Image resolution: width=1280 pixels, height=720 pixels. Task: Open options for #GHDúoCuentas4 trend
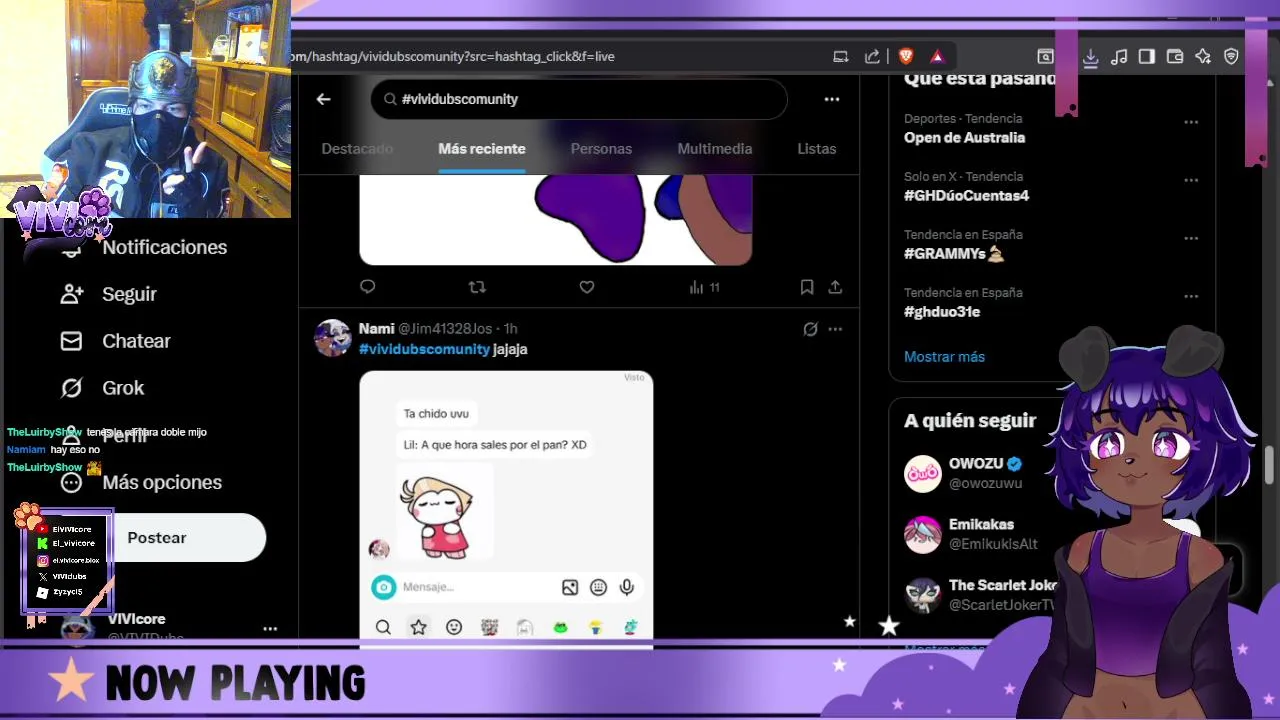1191,180
